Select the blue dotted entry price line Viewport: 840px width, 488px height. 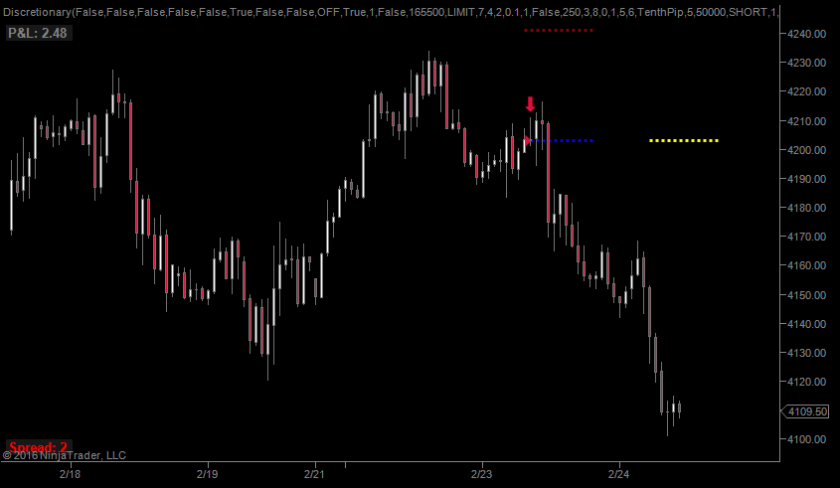562,140
